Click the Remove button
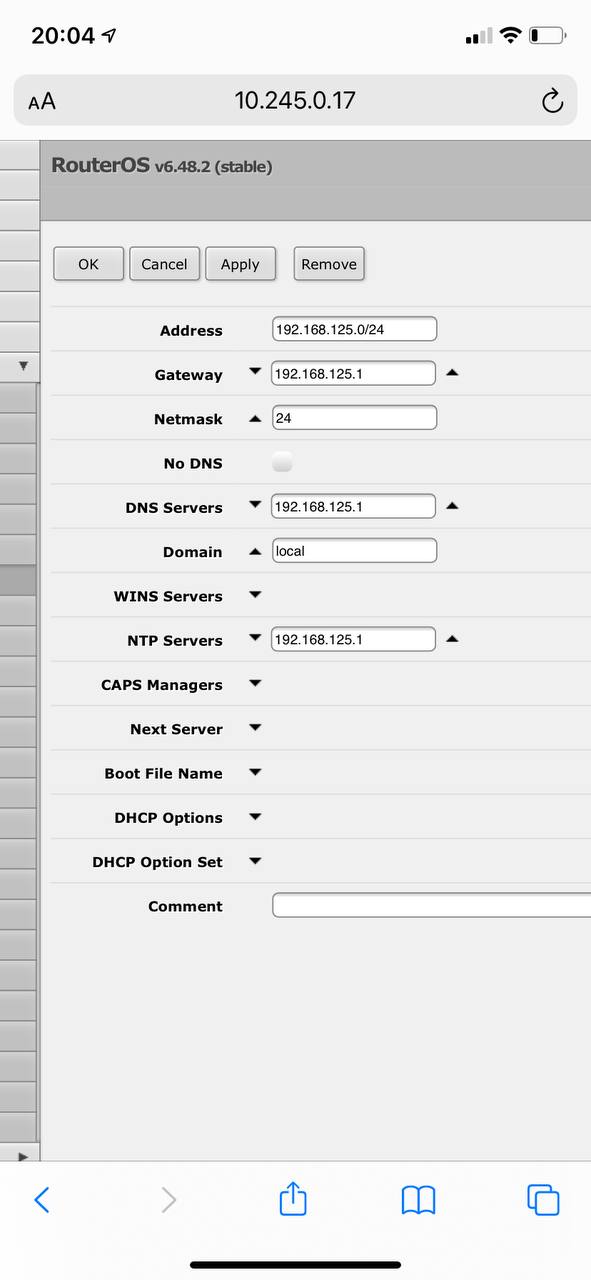The width and height of the screenshot is (591, 1280). tap(329, 264)
